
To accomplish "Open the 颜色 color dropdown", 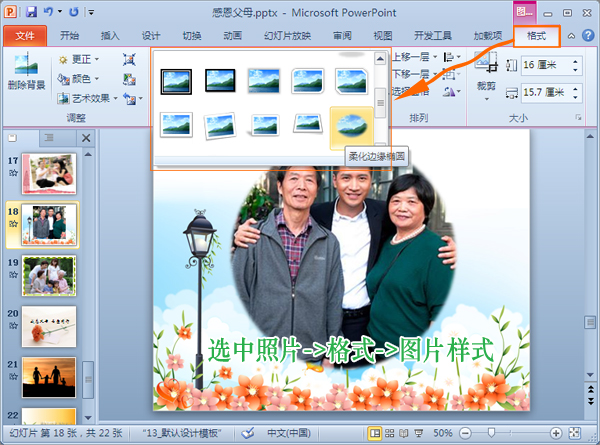I will [78, 79].
